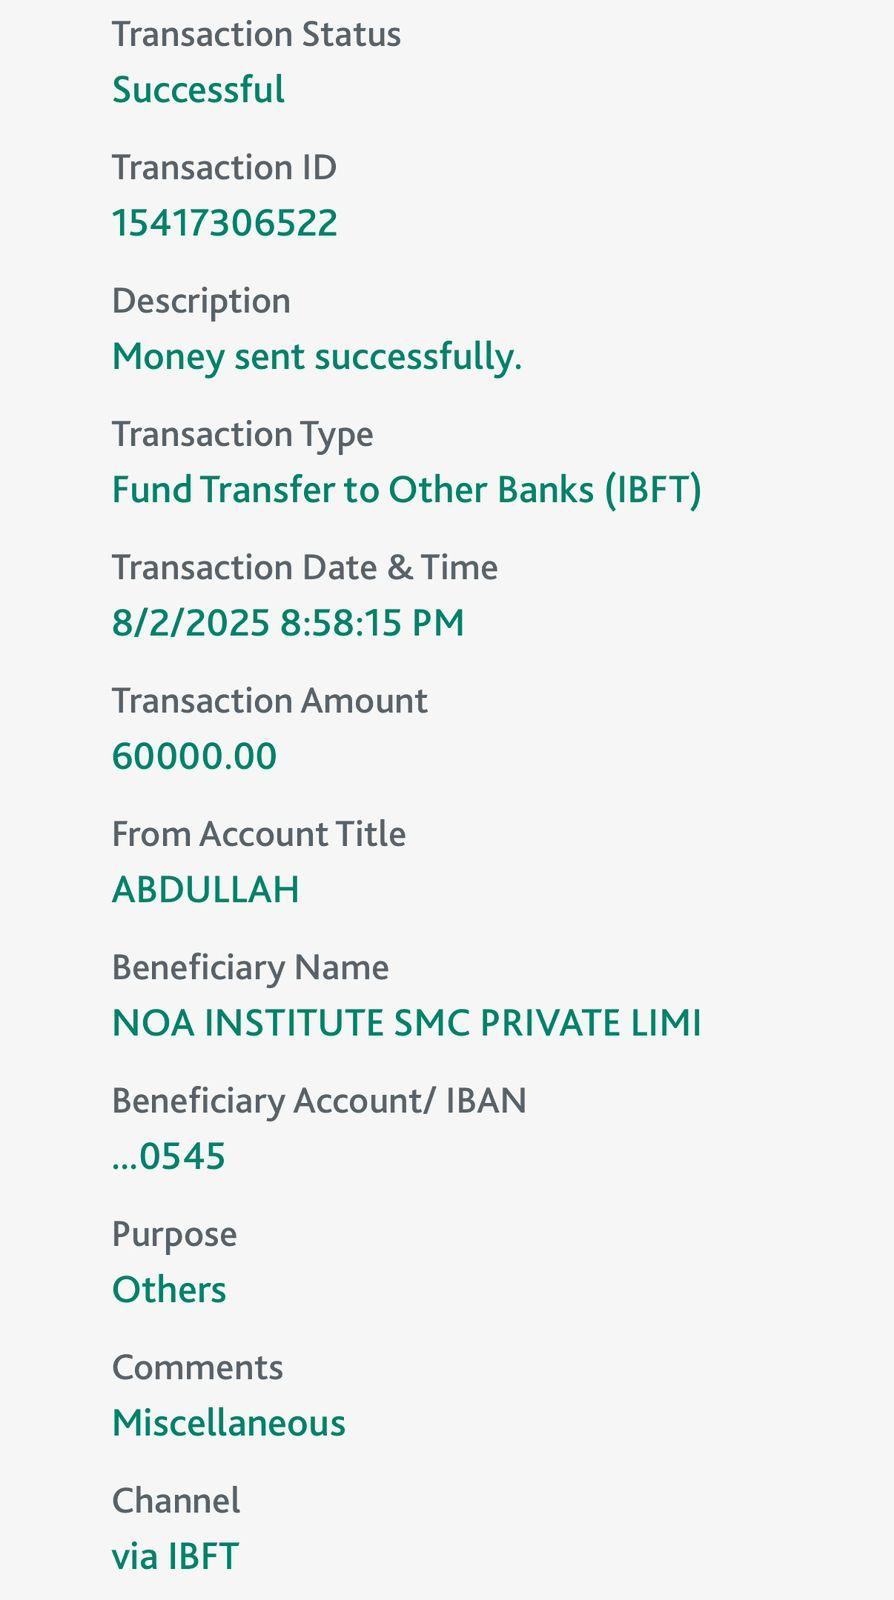
Task: Click the Beneficiary Name label
Action: click(250, 967)
